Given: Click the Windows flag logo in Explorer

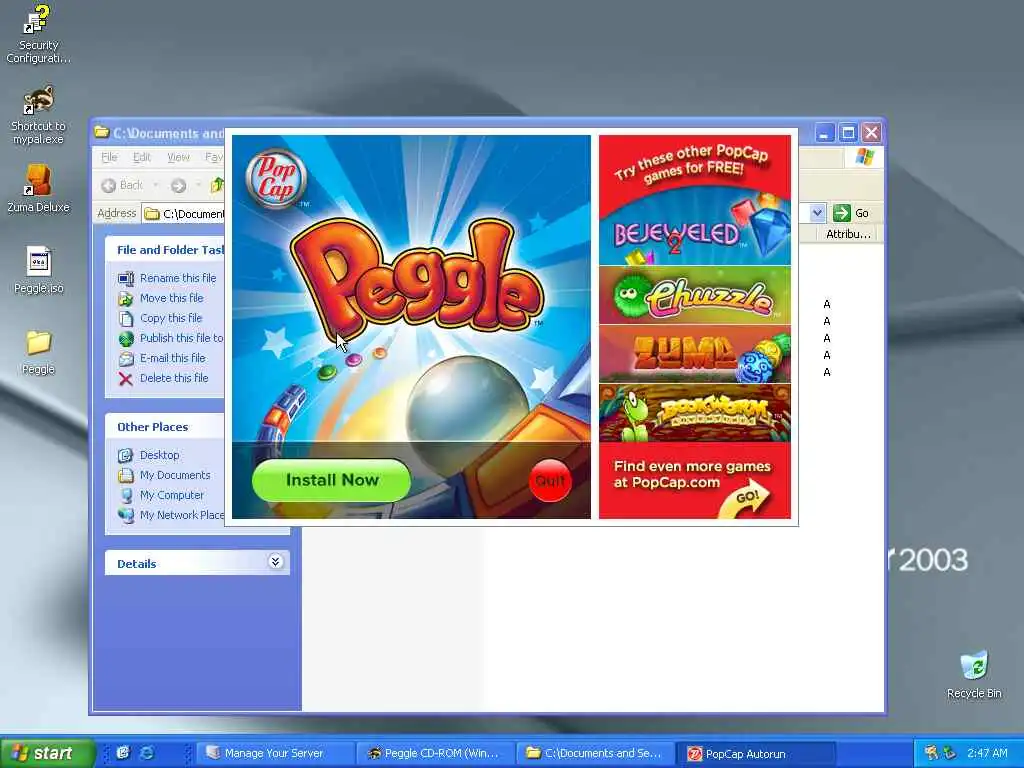Looking at the screenshot, I should pos(864,157).
